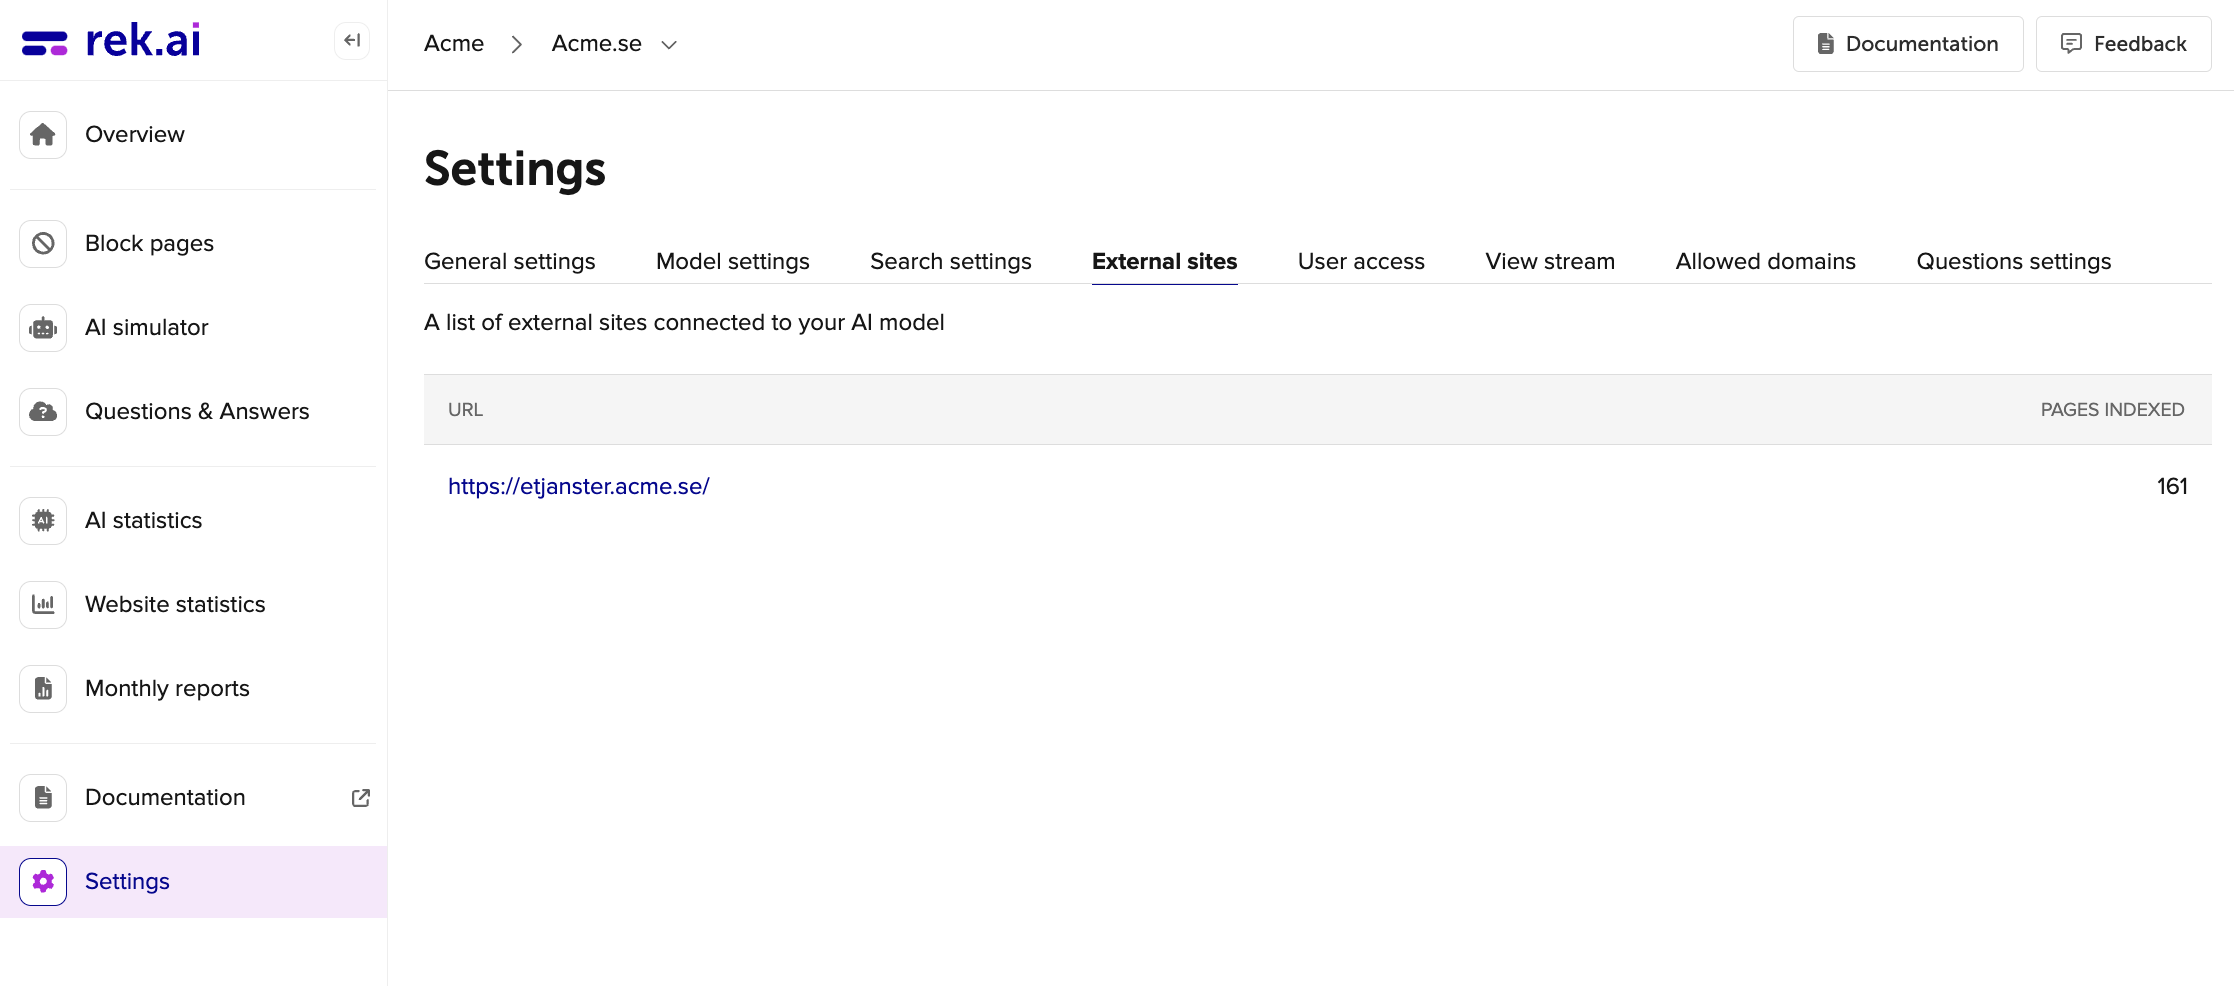Image resolution: width=2234 pixels, height=986 pixels.
Task: Switch to Model settings tab
Action: [733, 261]
